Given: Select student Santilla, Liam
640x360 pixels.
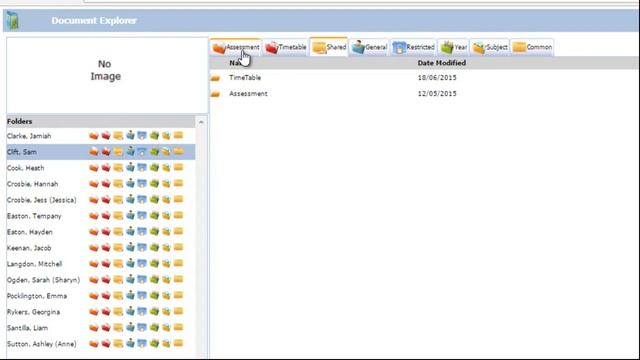Looking at the screenshot, I should pos(27,328).
